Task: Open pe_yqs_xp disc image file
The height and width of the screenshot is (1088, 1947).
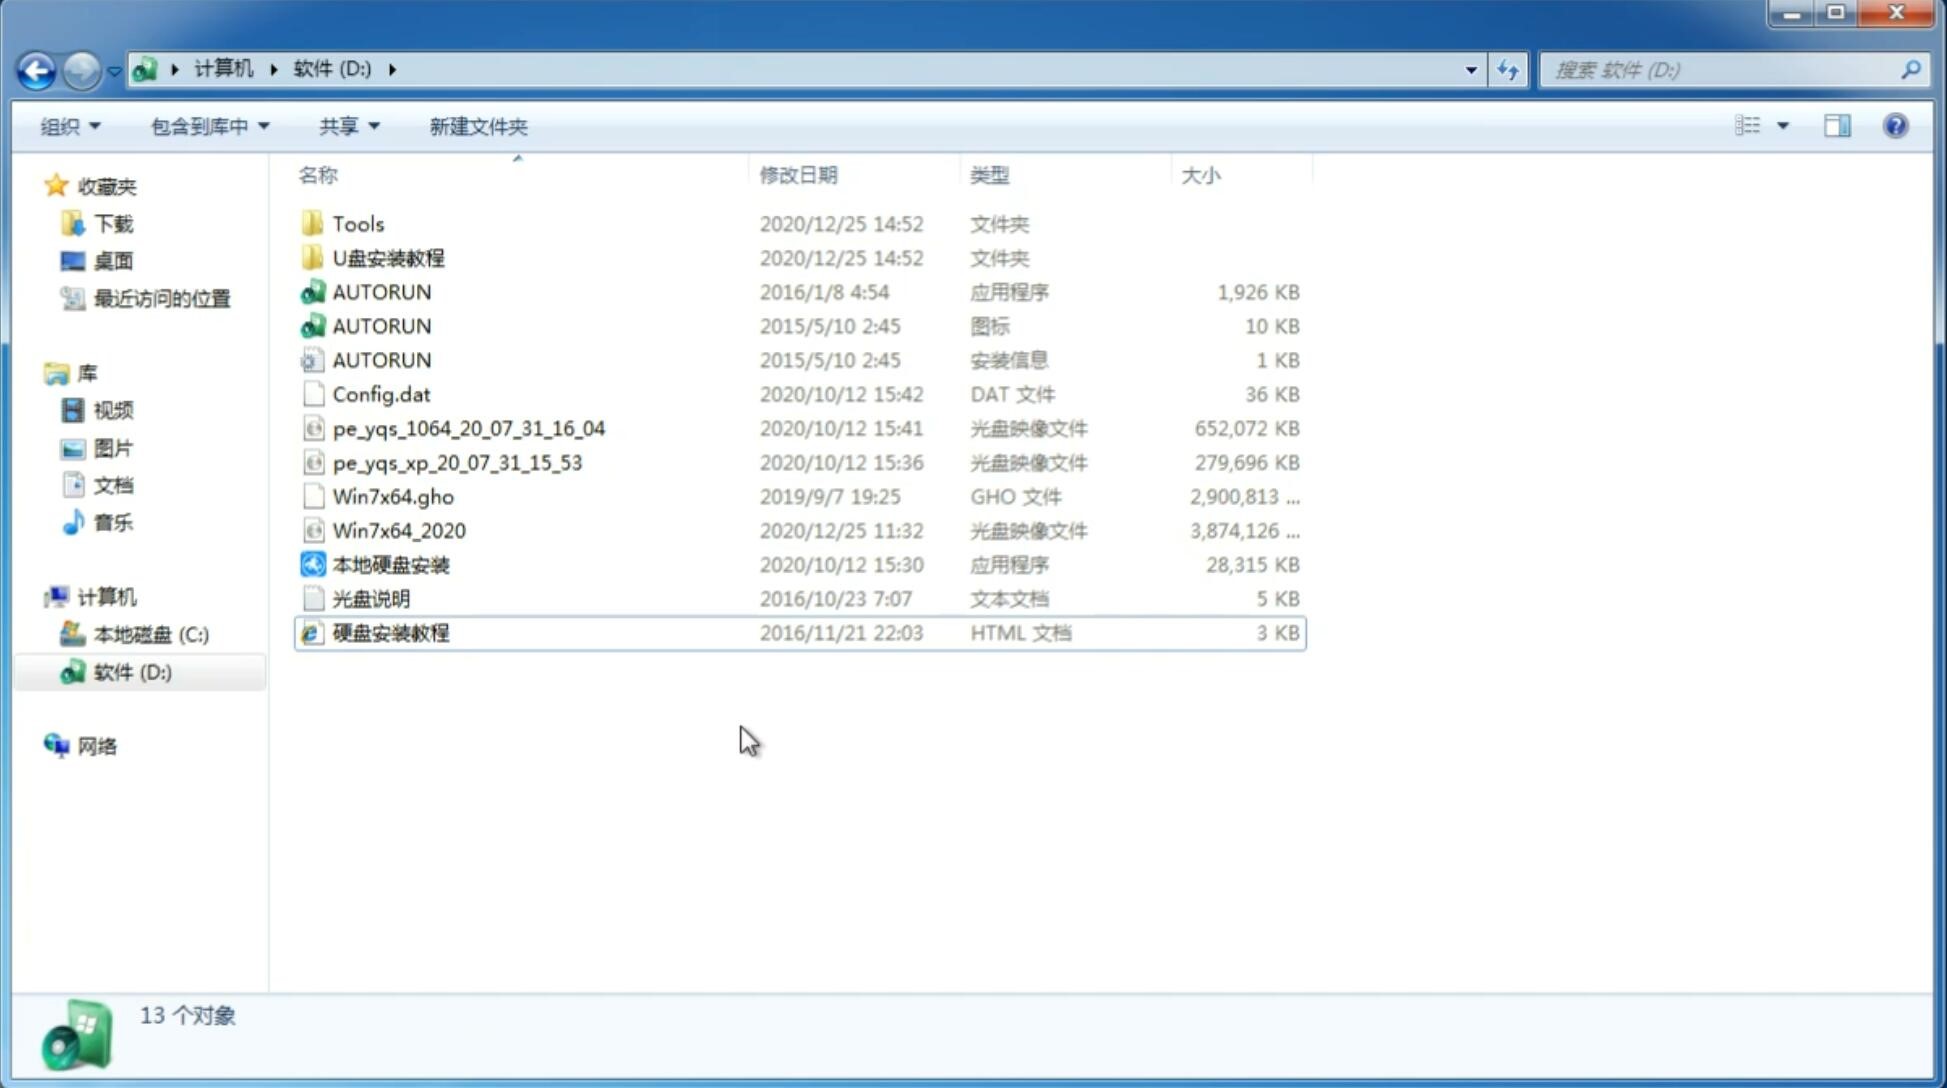Action: pos(457,462)
